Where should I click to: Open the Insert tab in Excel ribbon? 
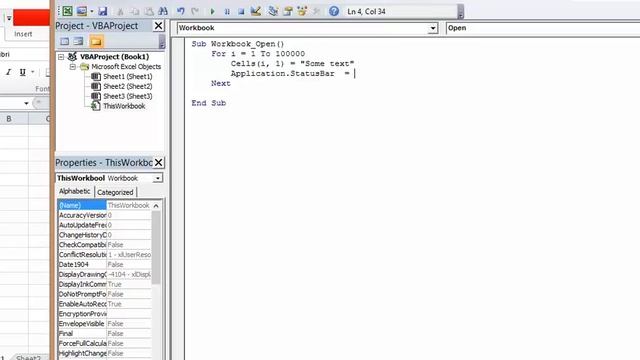(23, 34)
